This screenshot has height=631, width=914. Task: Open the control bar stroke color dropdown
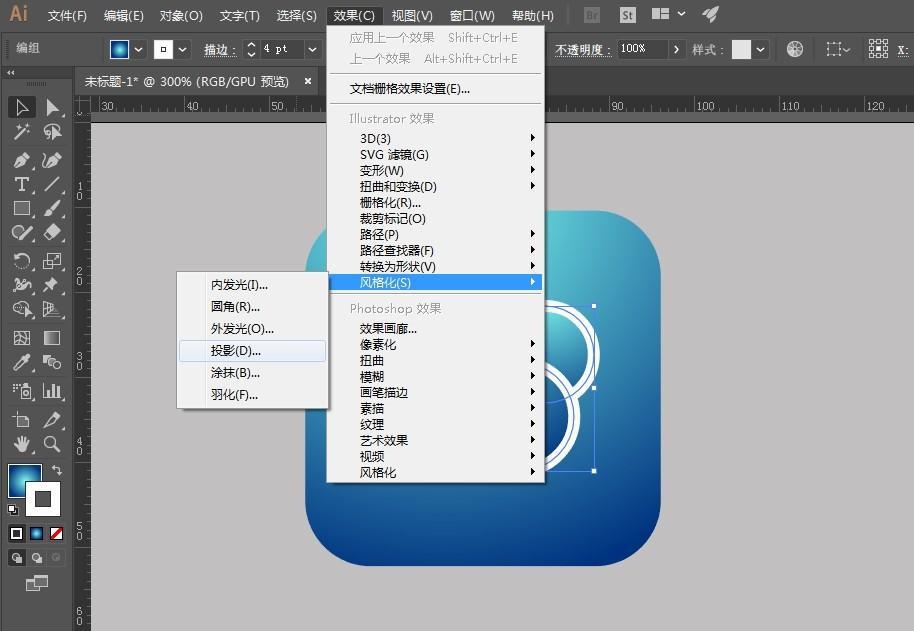pyautogui.click(x=182, y=50)
